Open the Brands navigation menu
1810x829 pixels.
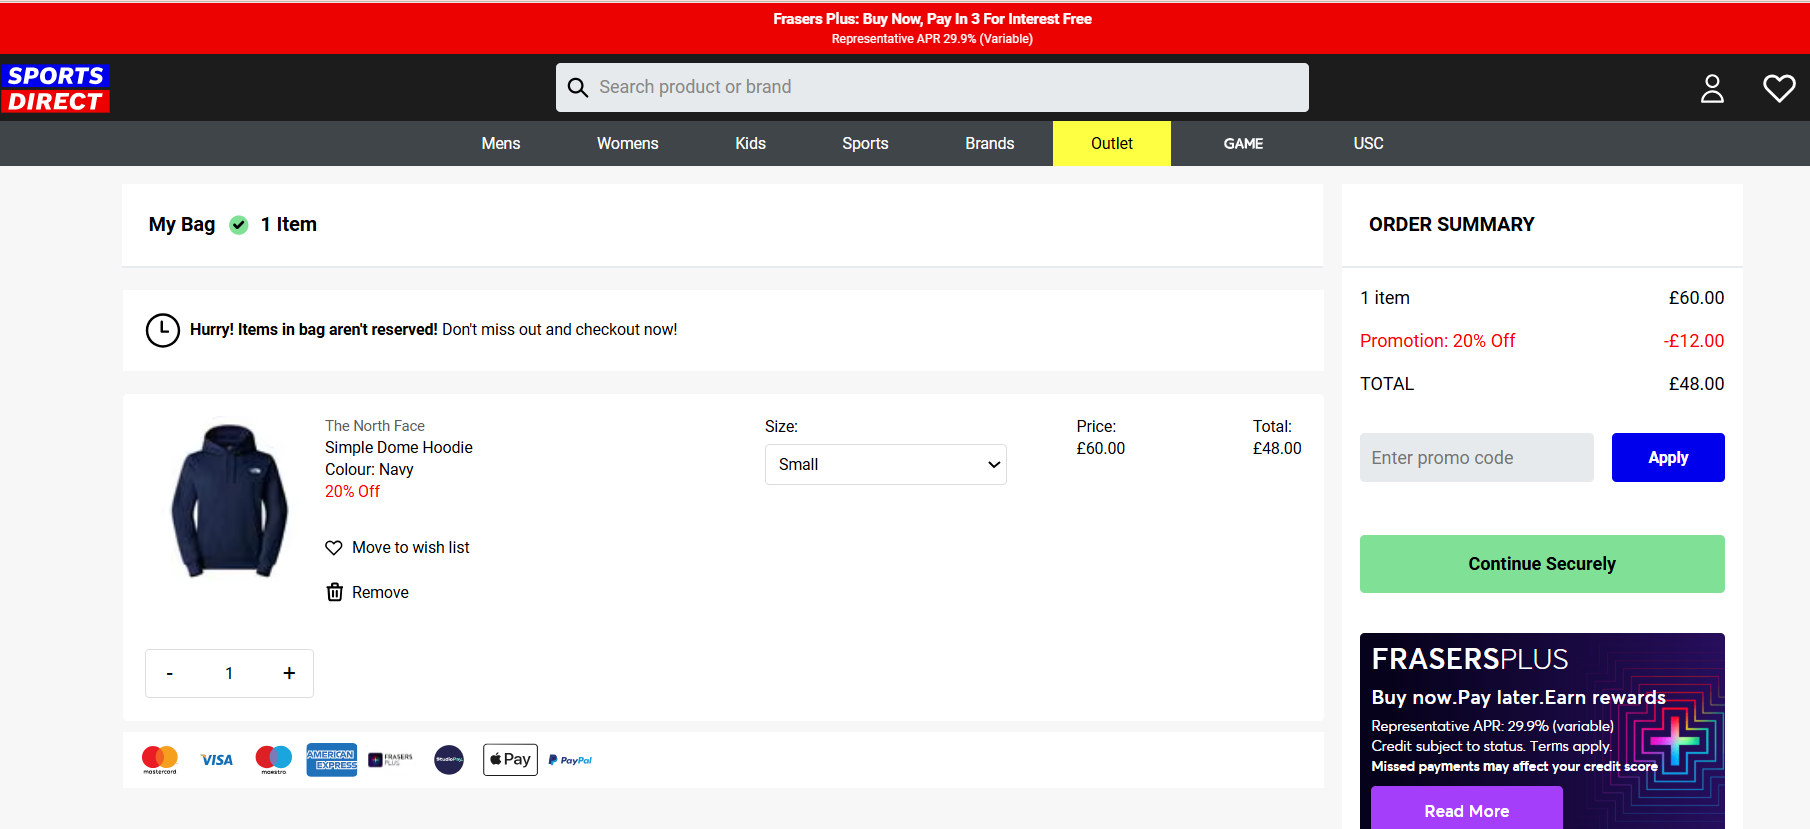989,143
